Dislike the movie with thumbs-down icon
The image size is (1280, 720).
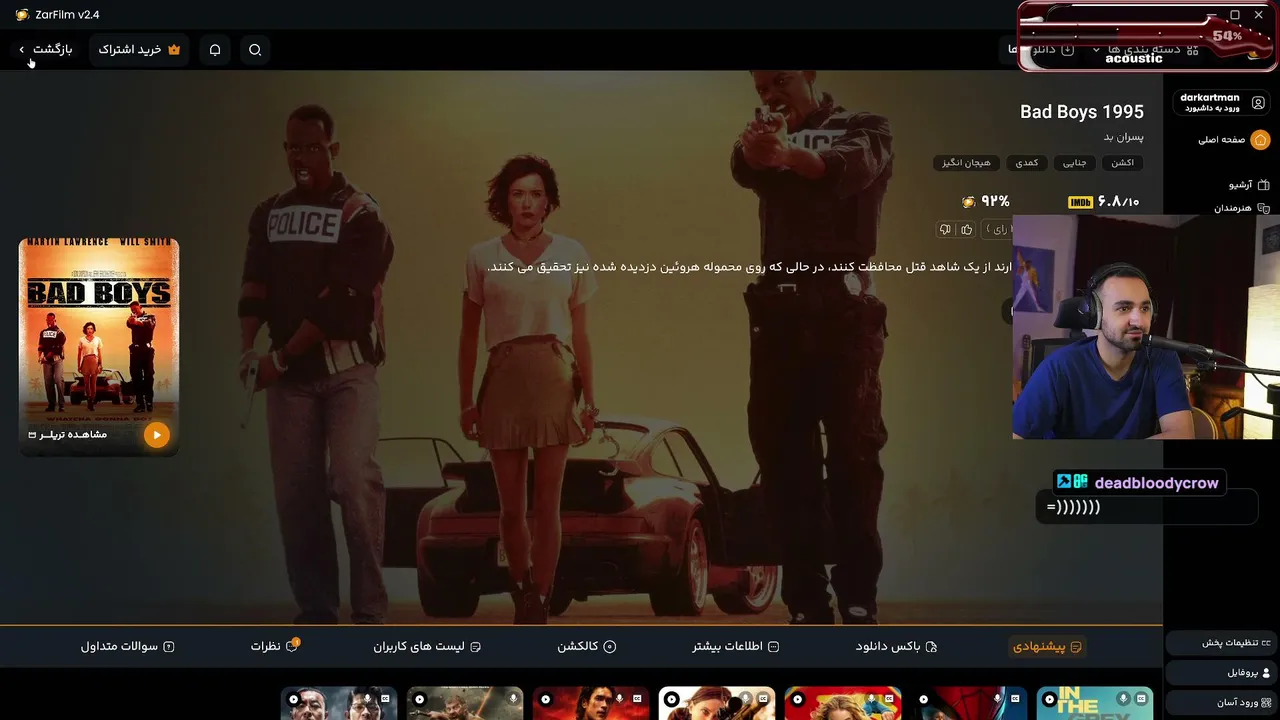(x=945, y=230)
